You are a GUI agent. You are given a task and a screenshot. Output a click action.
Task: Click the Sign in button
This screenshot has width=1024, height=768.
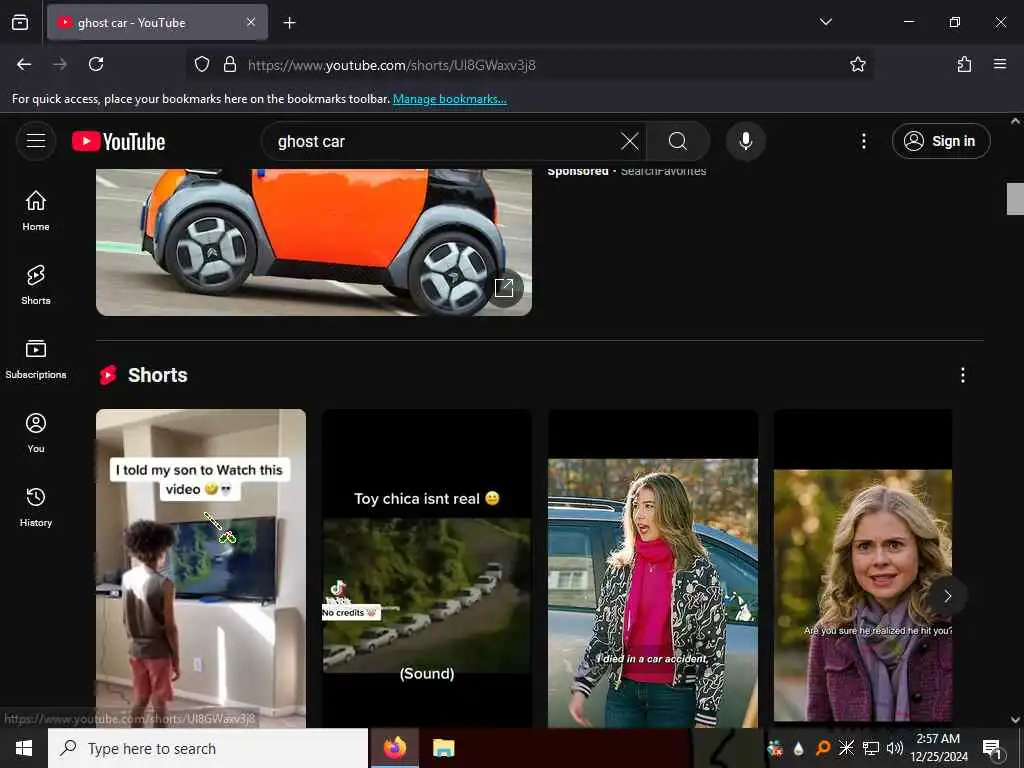pos(941,141)
